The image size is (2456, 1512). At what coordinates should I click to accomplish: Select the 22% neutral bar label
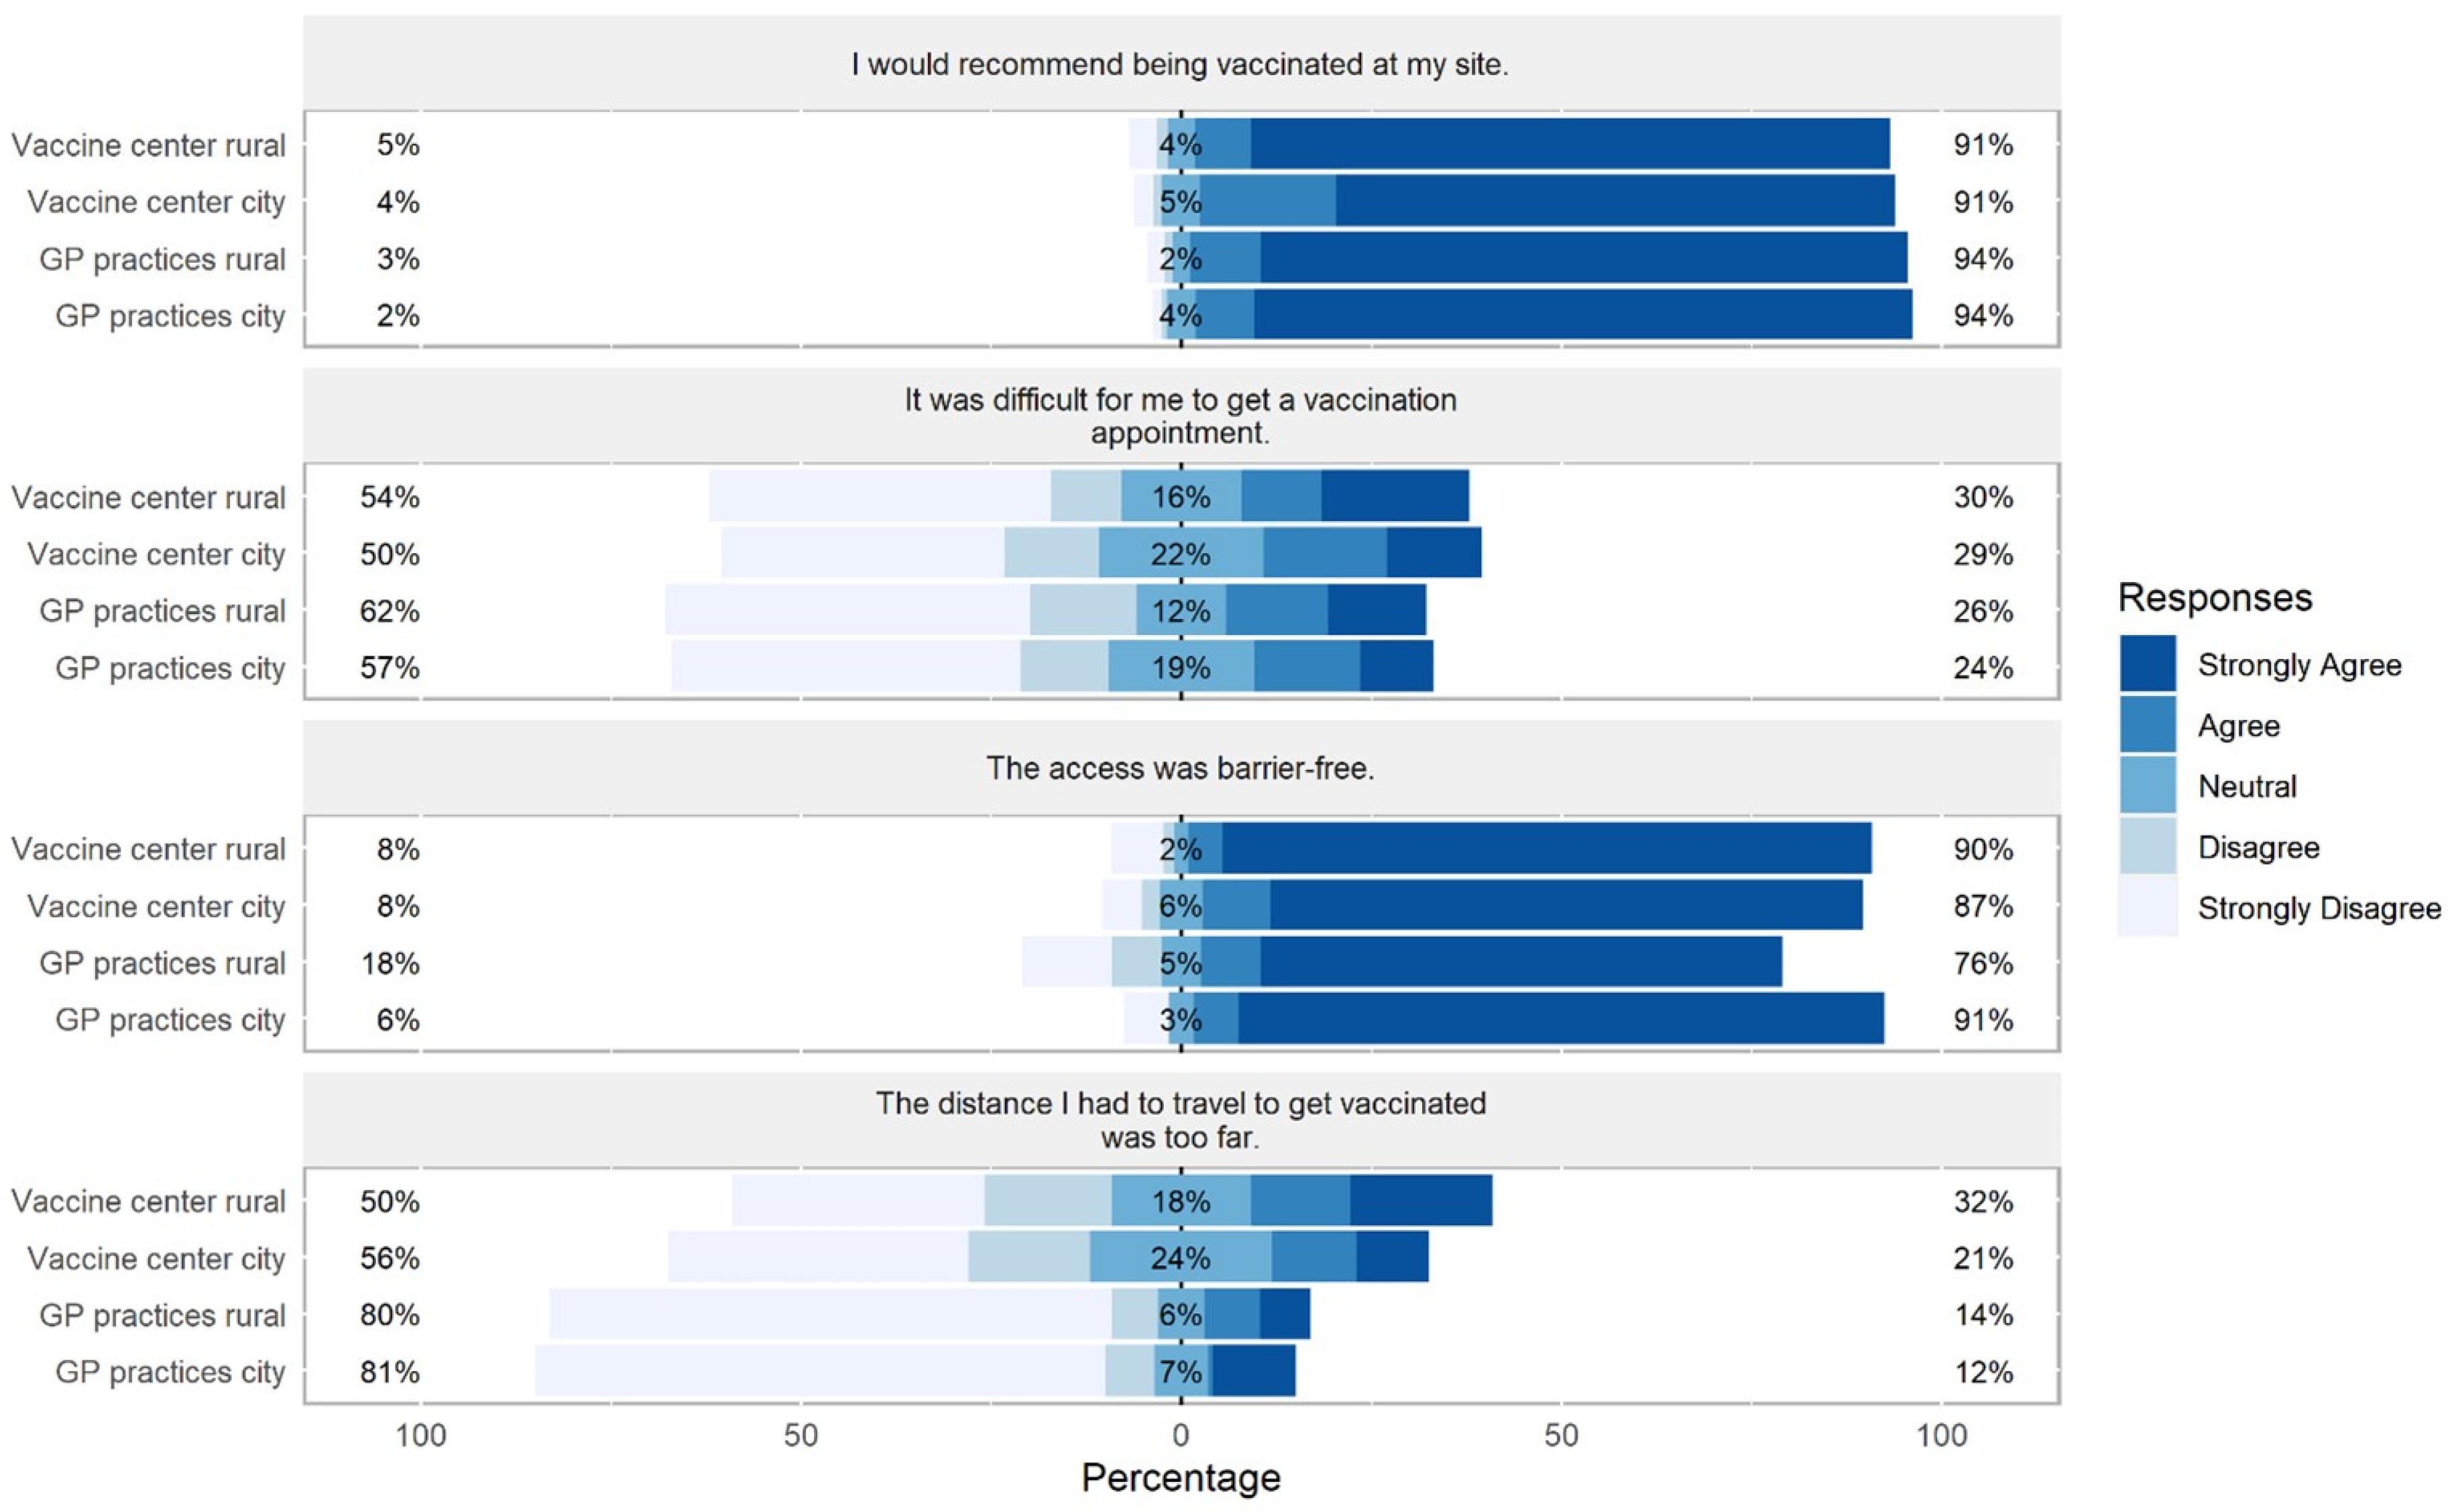click(1180, 554)
